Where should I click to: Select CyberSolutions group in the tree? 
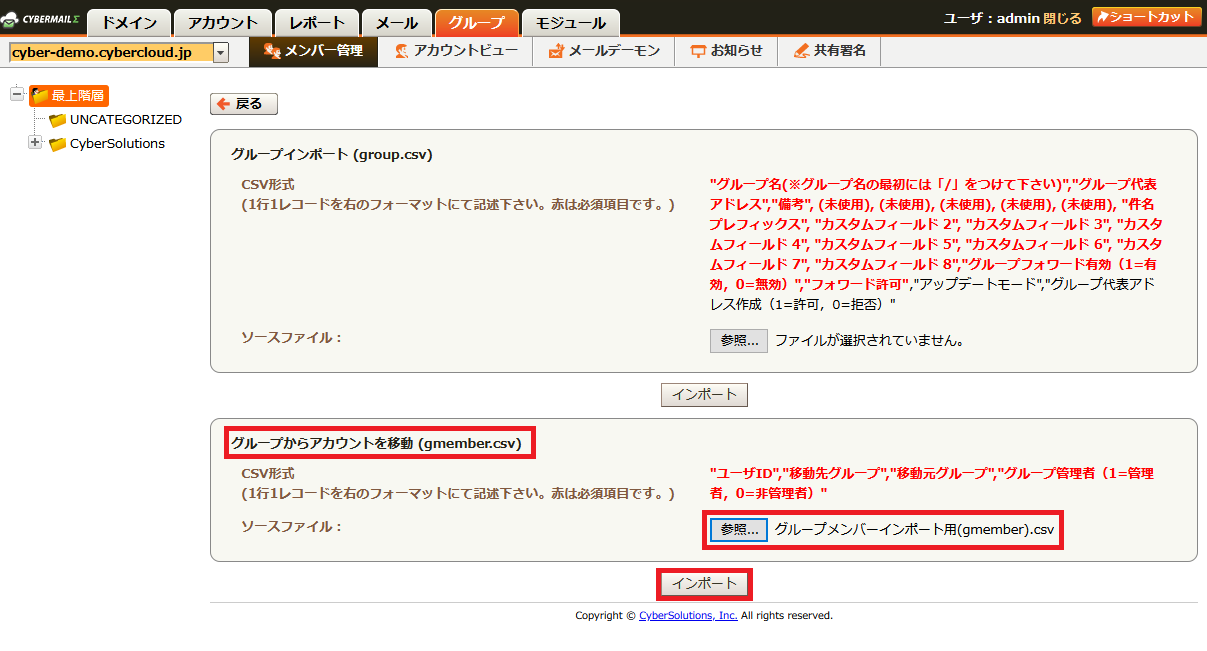click(x=117, y=144)
